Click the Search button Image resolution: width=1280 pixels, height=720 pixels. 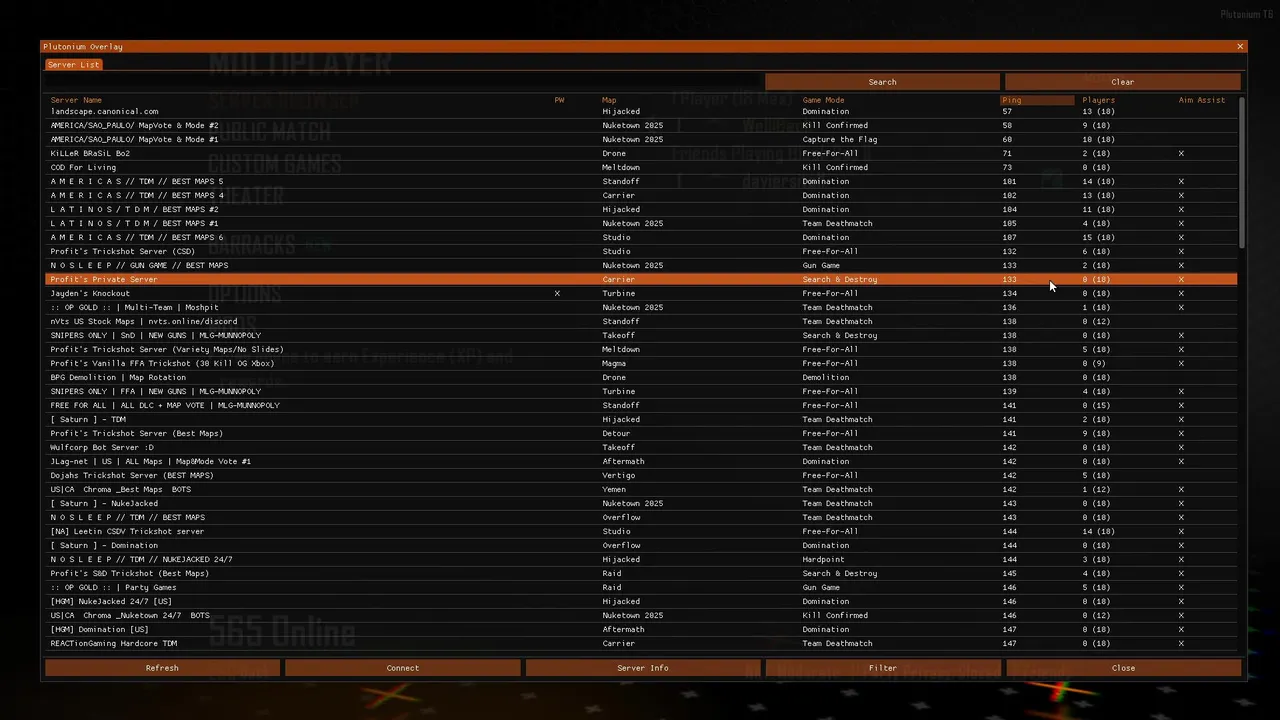click(x=882, y=82)
